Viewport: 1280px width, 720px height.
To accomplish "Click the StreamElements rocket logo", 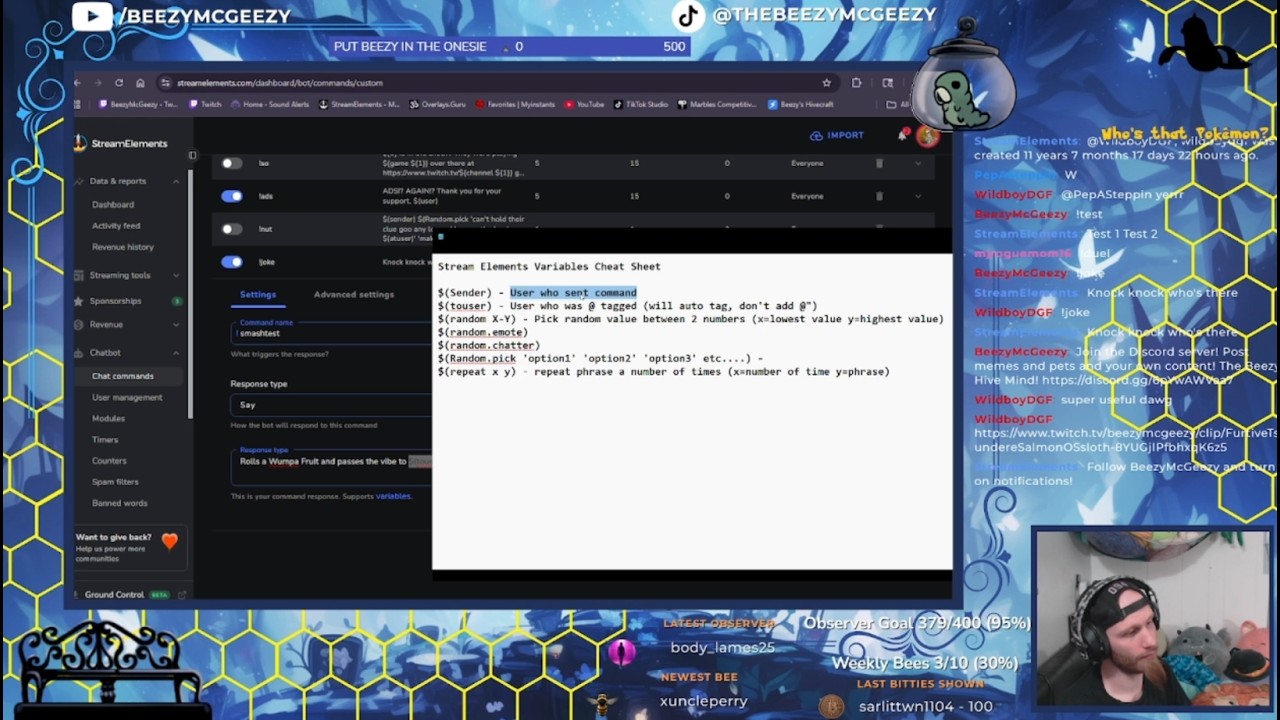I will [80, 143].
